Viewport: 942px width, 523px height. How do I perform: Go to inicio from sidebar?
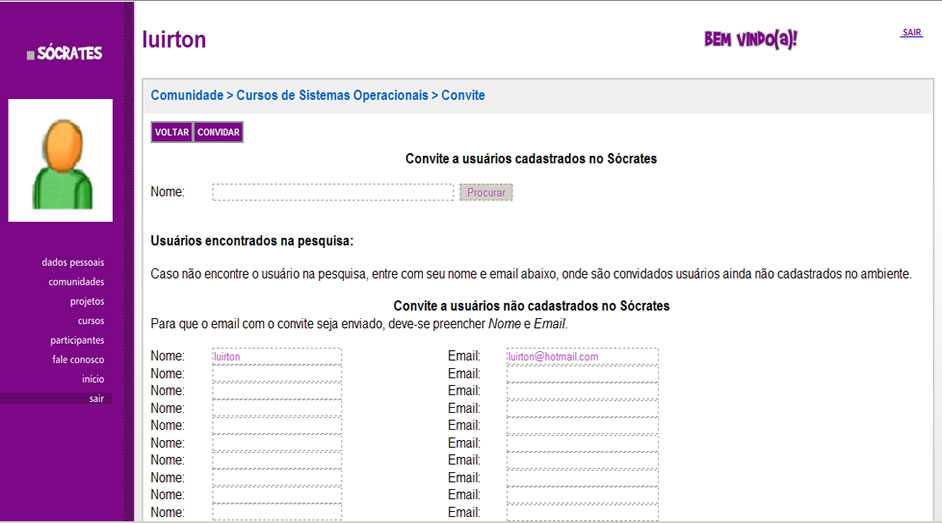[93, 379]
